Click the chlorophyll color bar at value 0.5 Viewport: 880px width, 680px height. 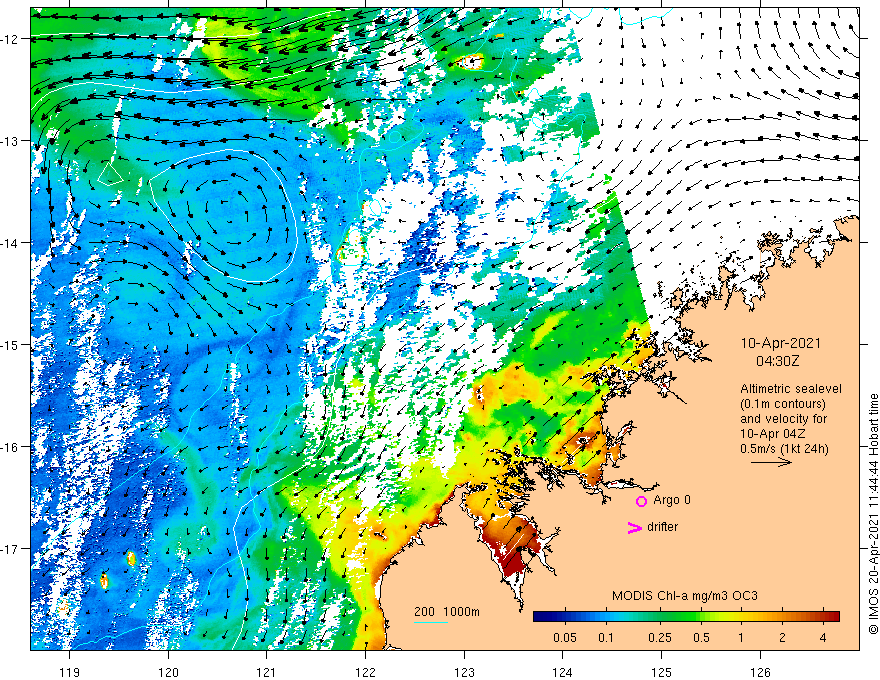[x=702, y=617]
